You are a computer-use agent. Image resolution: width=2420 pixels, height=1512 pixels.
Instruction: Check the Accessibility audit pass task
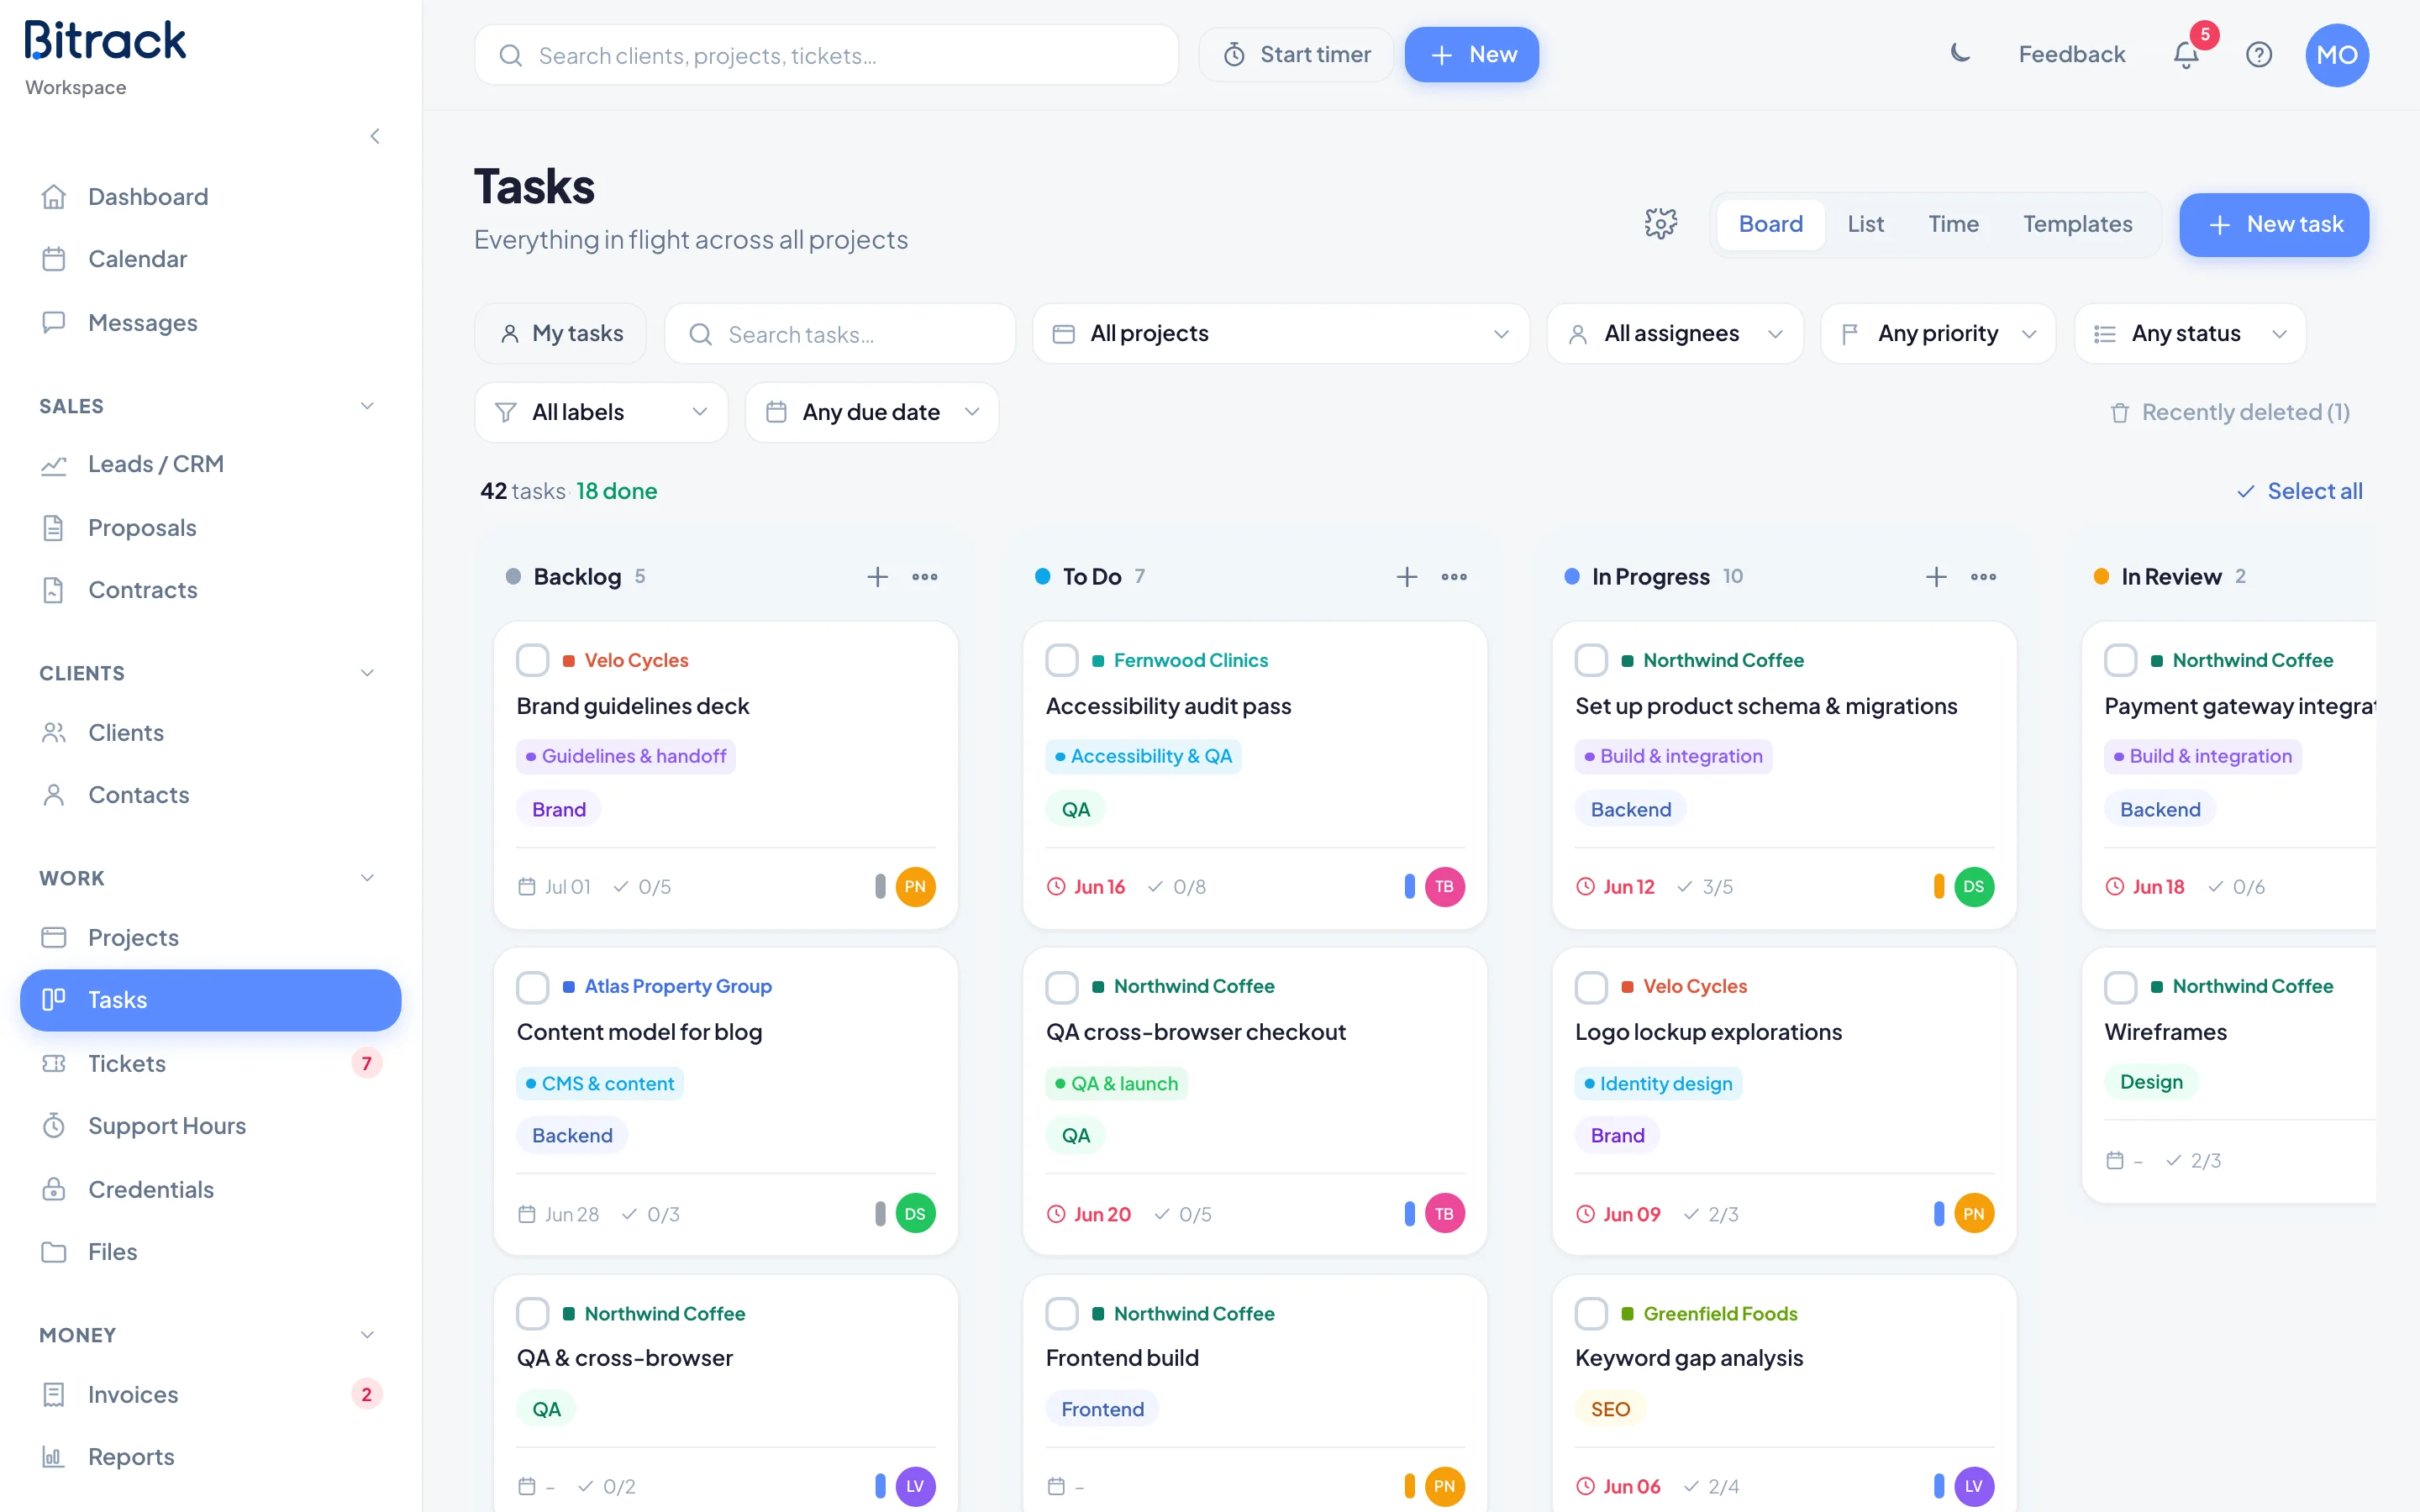[x=1062, y=660]
